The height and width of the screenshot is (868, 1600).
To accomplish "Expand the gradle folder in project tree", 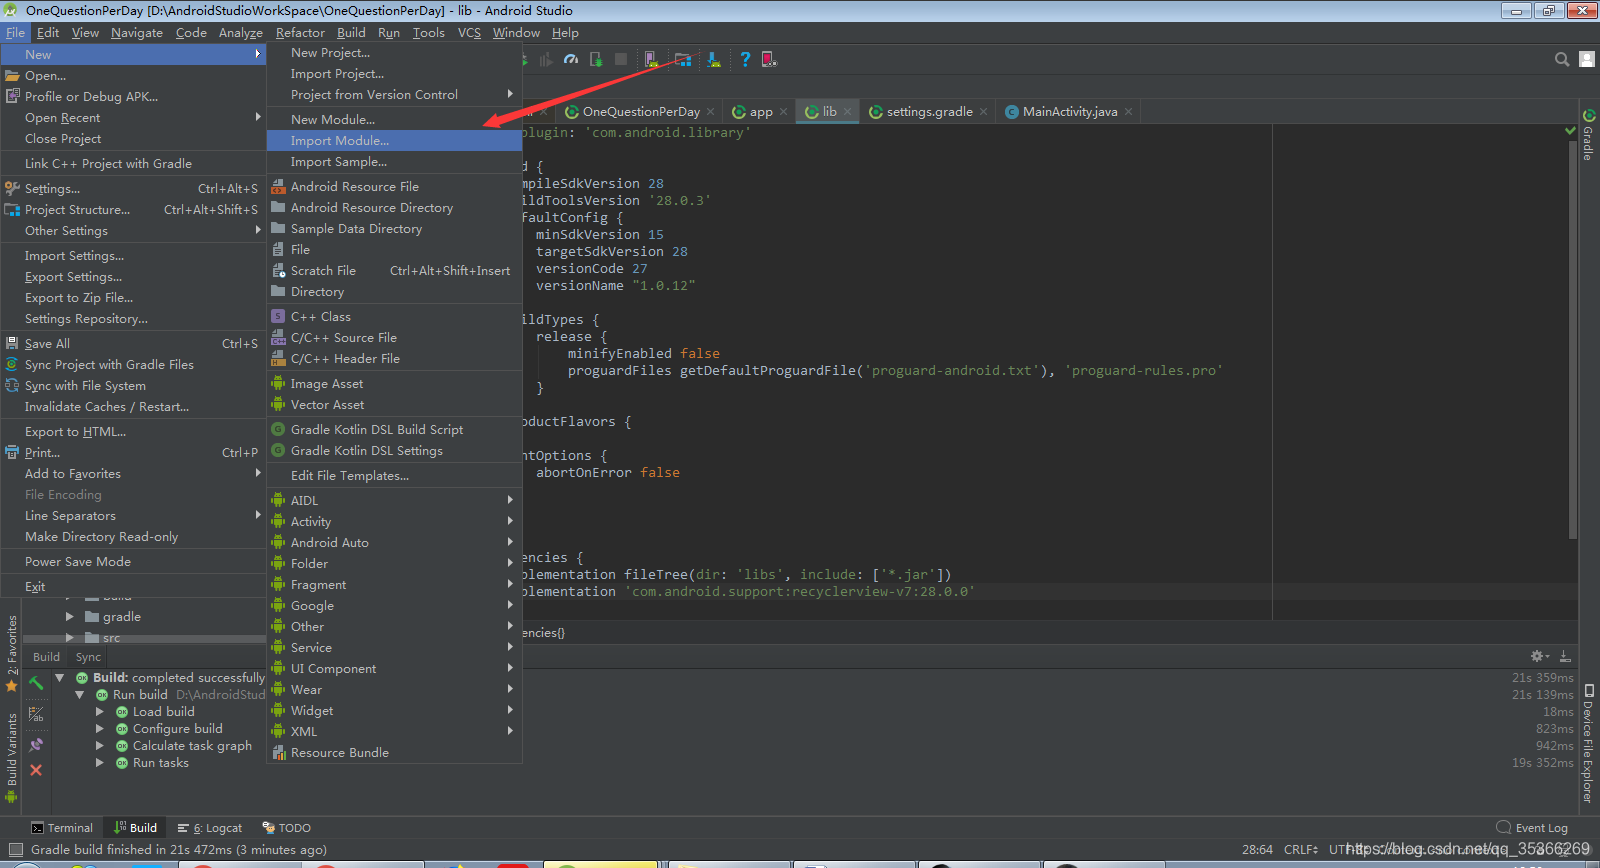I will coord(70,617).
